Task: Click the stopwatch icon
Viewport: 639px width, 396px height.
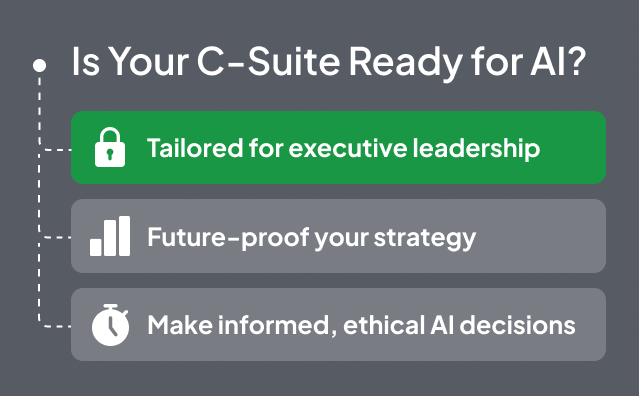Action: [x=110, y=325]
